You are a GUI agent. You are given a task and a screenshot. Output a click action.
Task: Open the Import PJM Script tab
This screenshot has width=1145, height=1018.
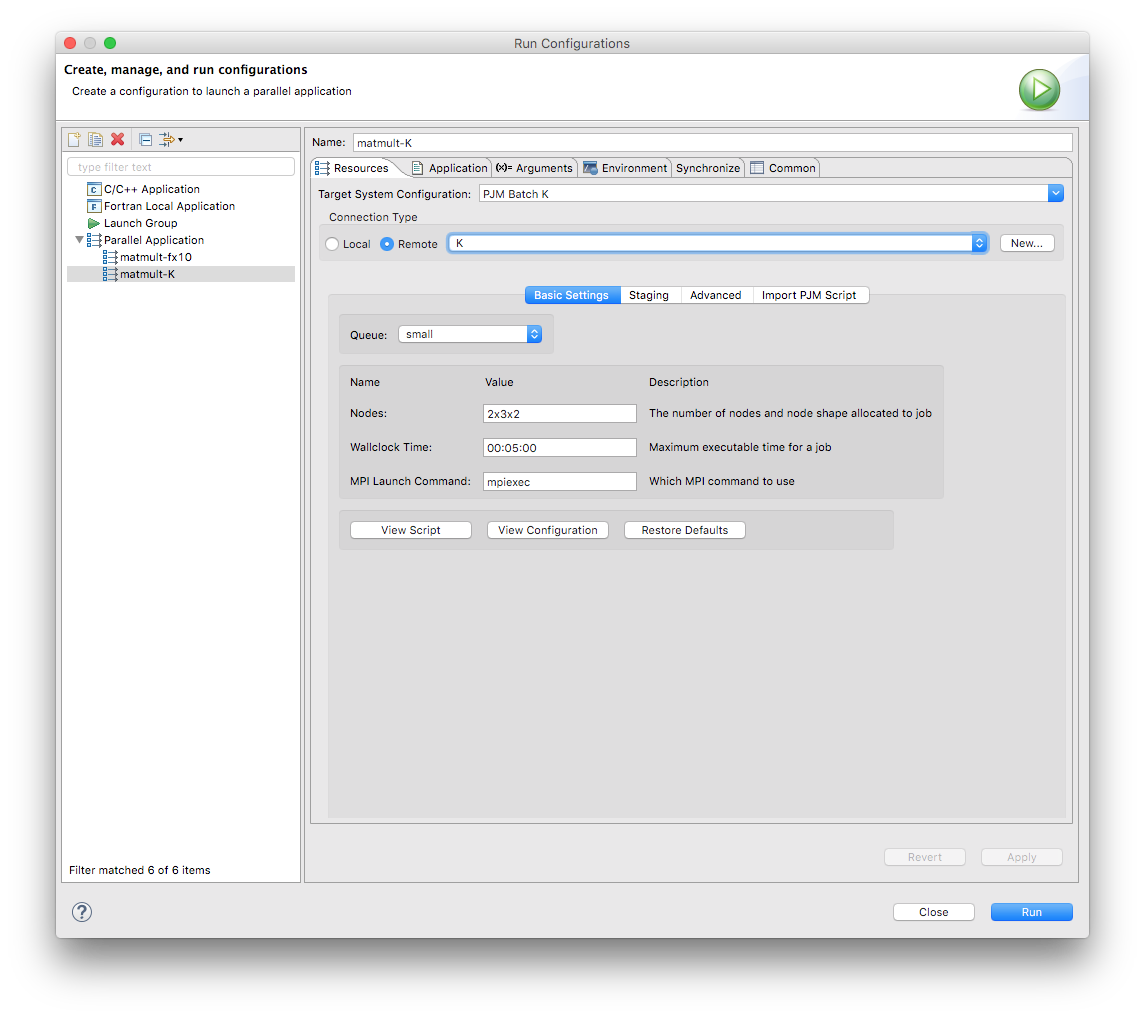click(x=808, y=295)
